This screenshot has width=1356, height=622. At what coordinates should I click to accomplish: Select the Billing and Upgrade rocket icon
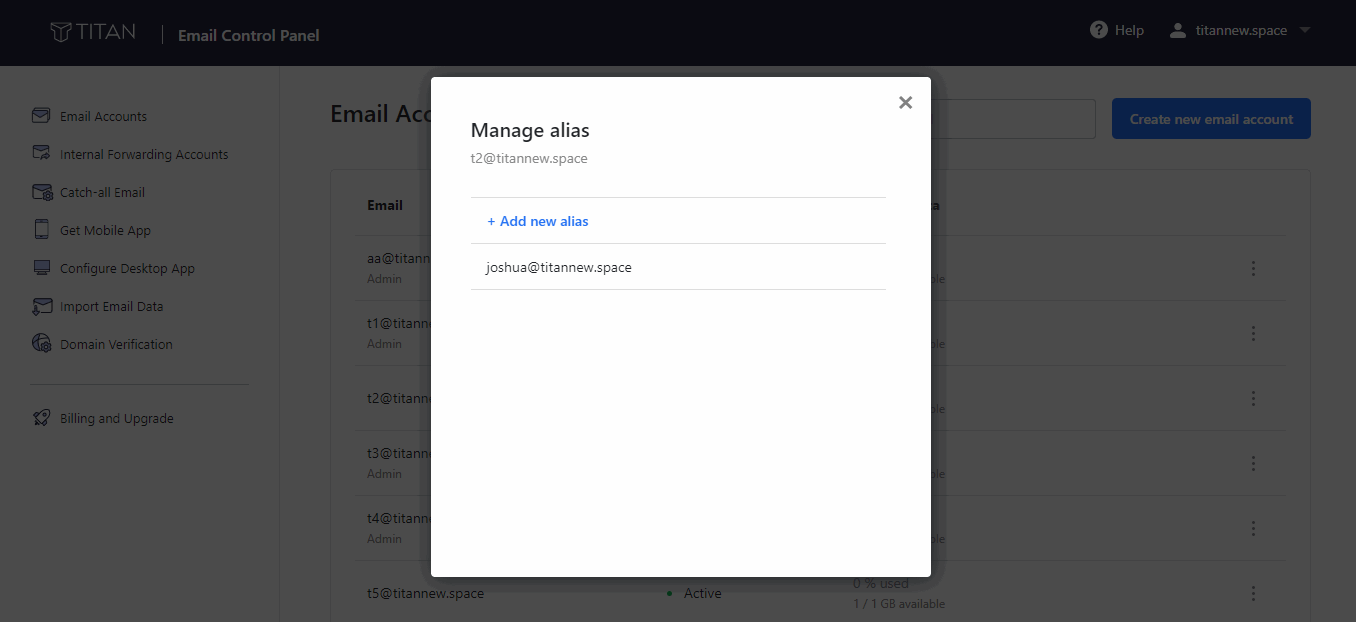point(41,417)
